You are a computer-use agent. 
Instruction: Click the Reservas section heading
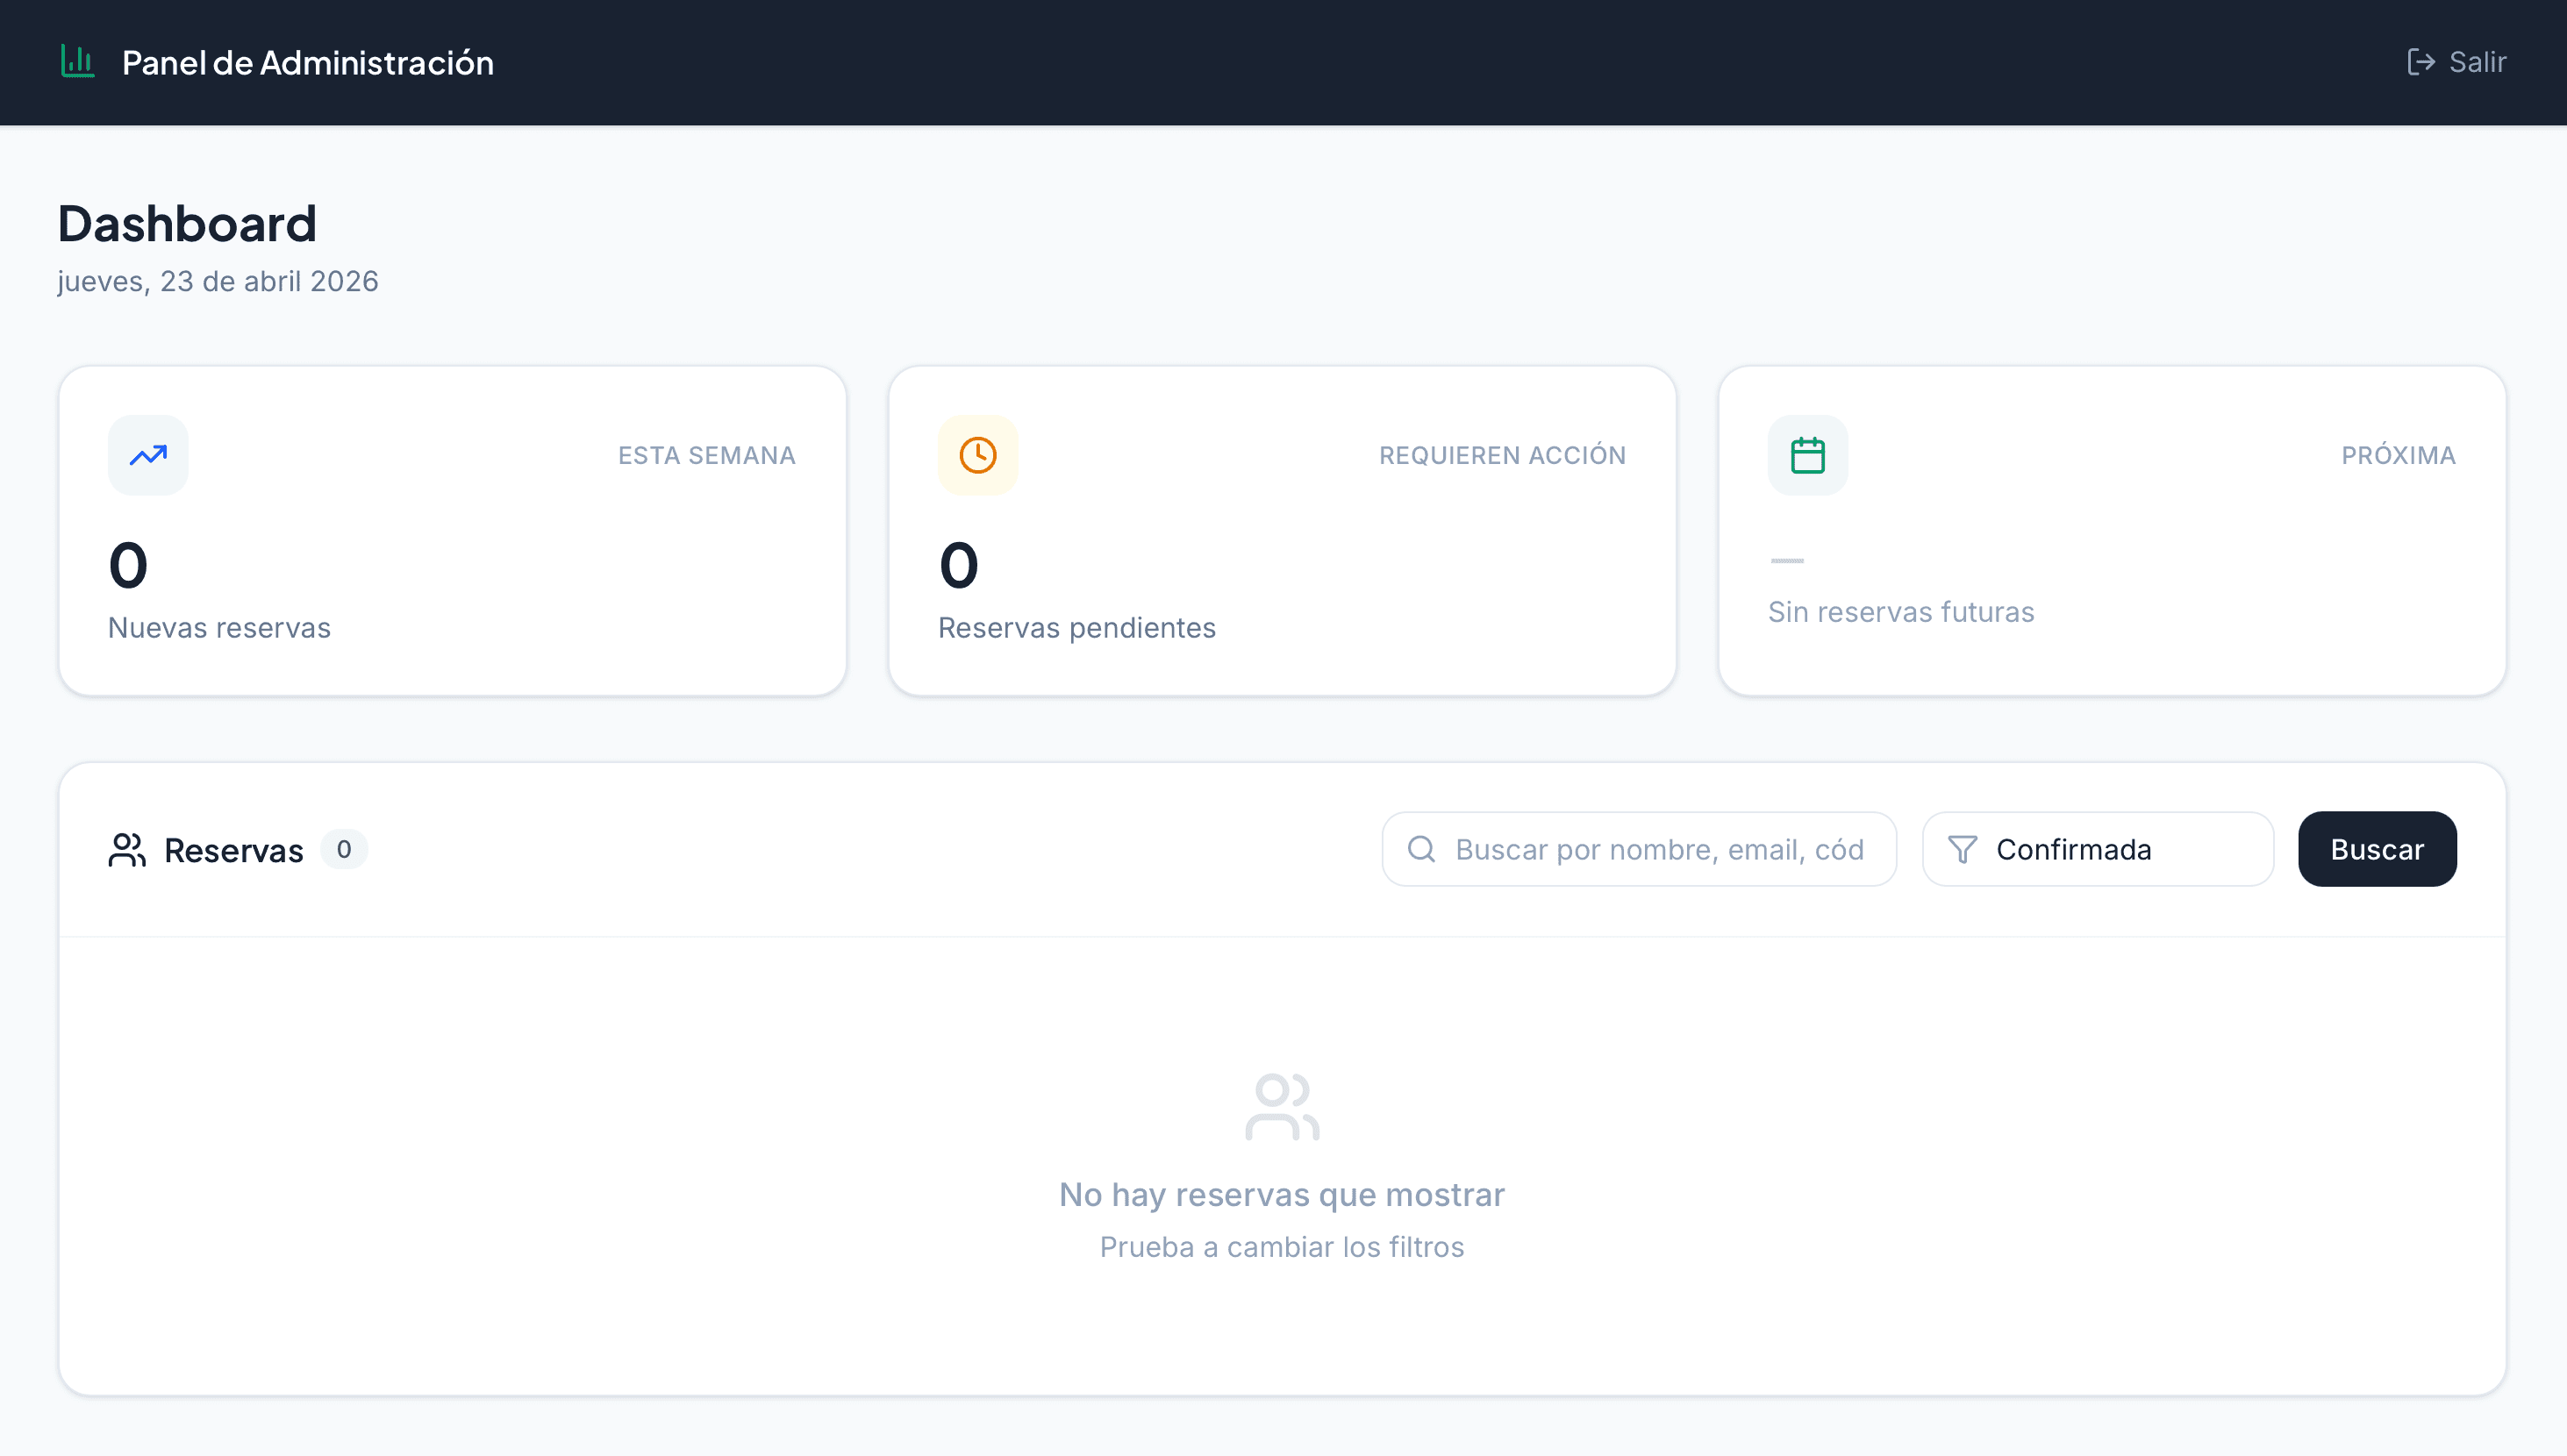pos(233,850)
